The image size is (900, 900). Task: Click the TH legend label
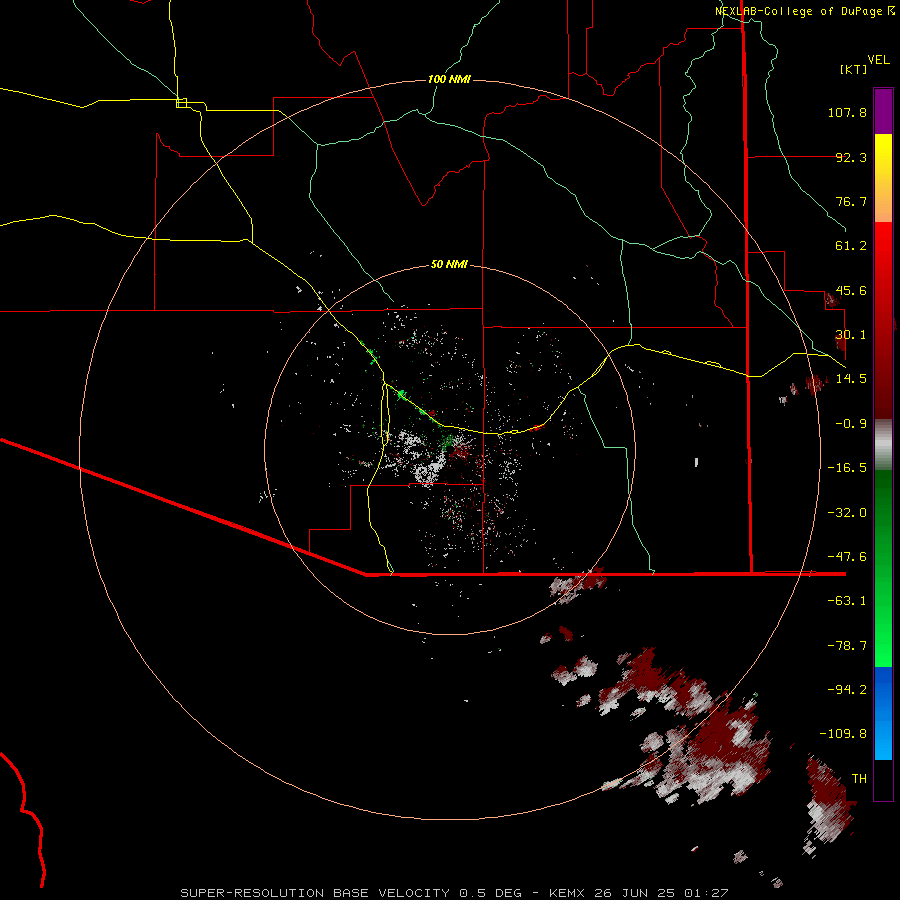tap(859, 779)
